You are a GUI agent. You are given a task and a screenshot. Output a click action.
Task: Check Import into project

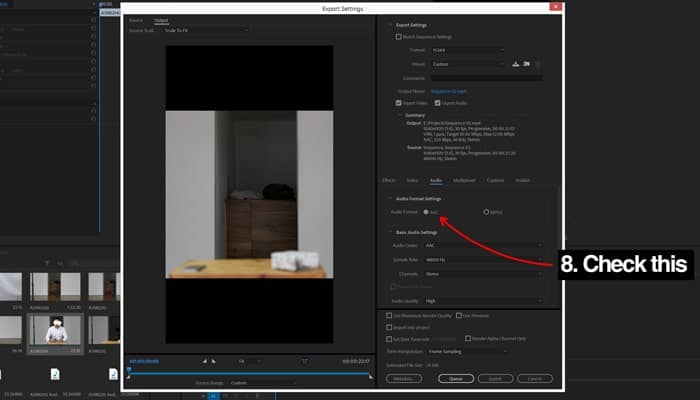pyautogui.click(x=389, y=327)
